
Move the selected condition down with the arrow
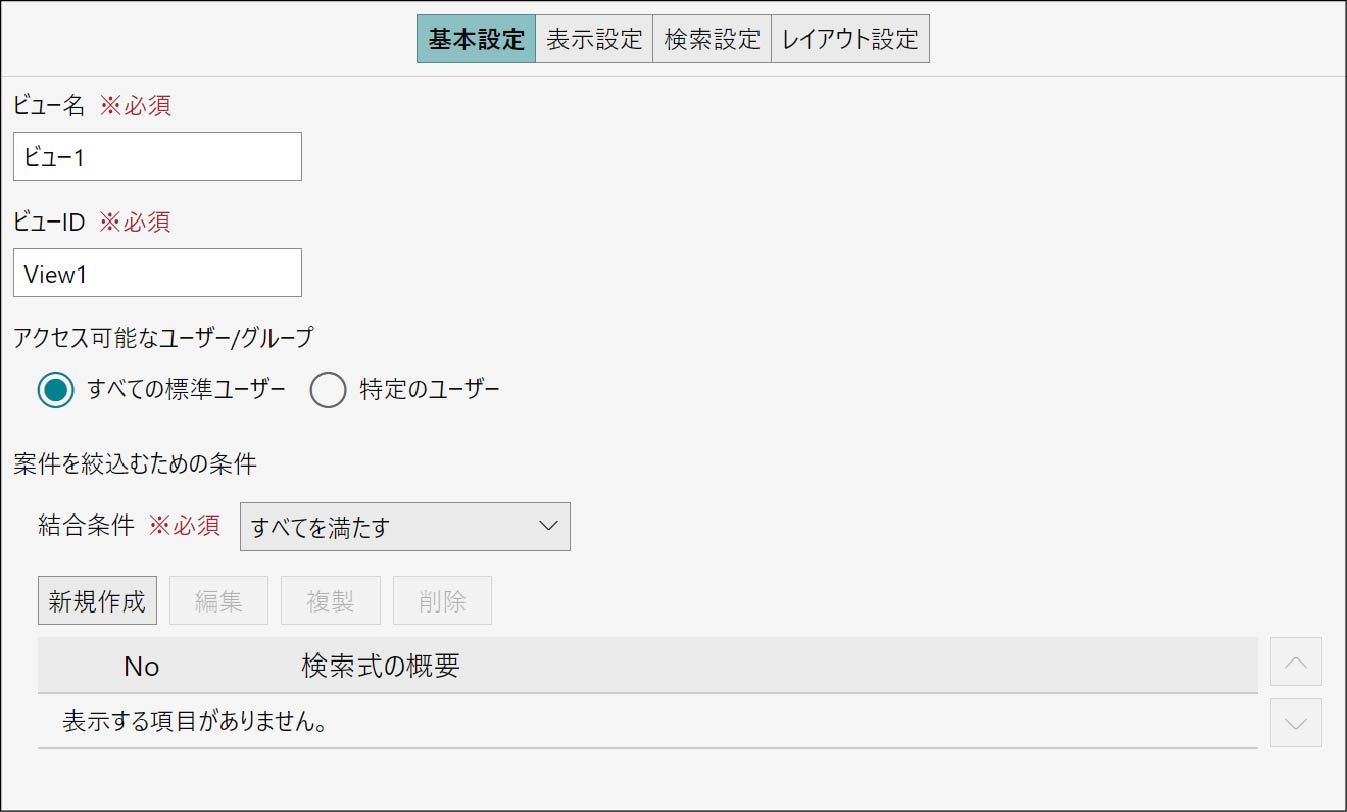pos(1295,723)
